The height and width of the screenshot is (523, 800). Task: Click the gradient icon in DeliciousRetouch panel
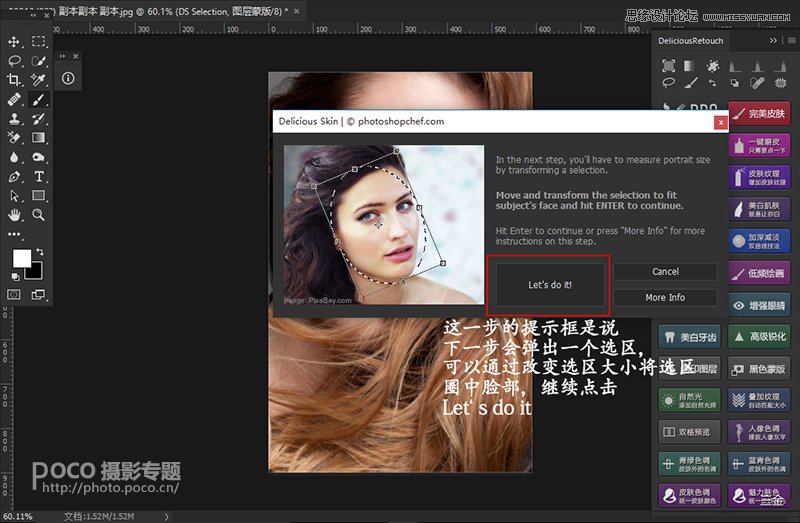689,65
